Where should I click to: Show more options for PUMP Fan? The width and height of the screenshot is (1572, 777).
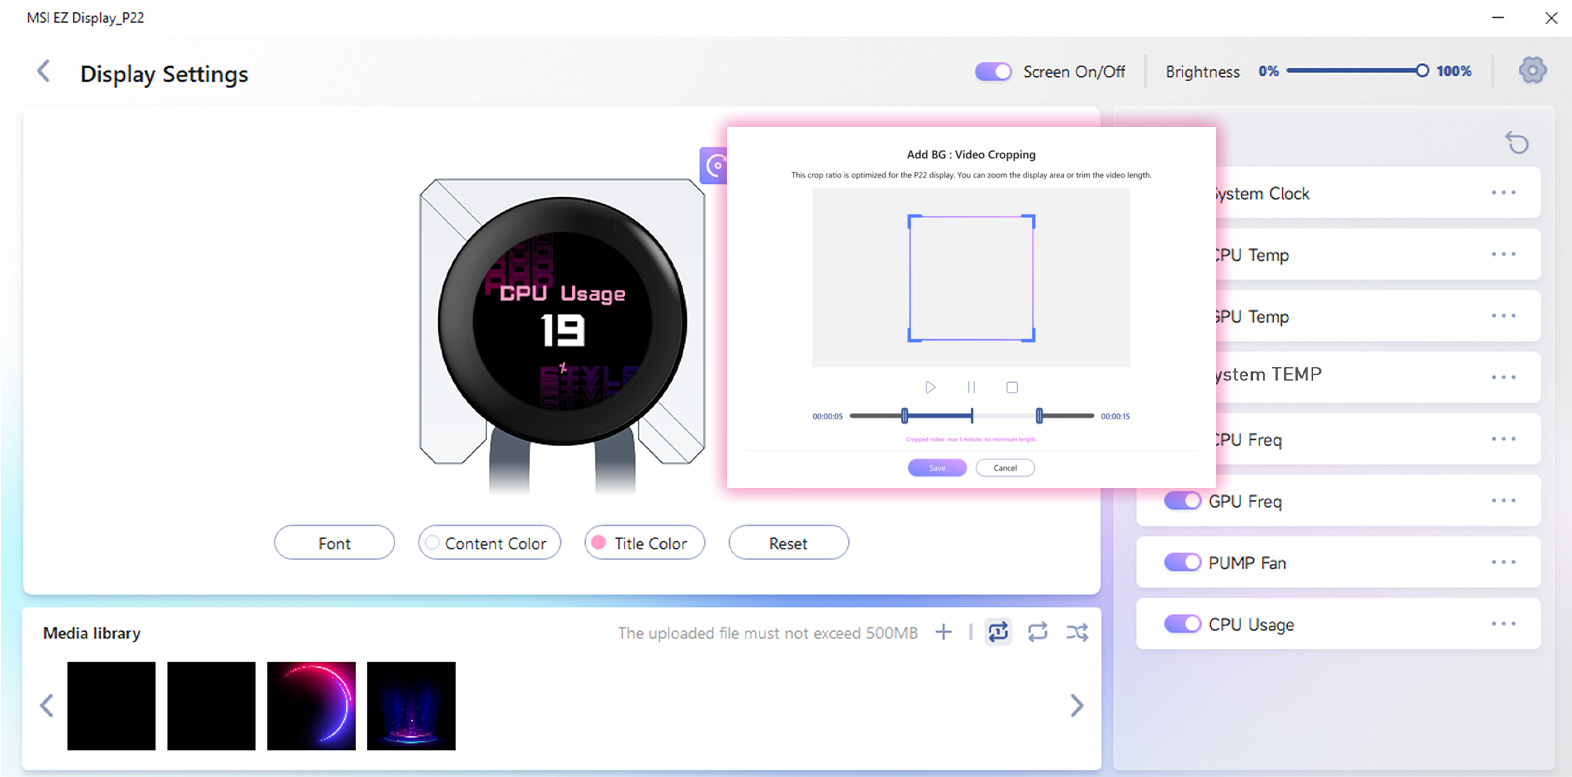pyautogui.click(x=1503, y=562)
